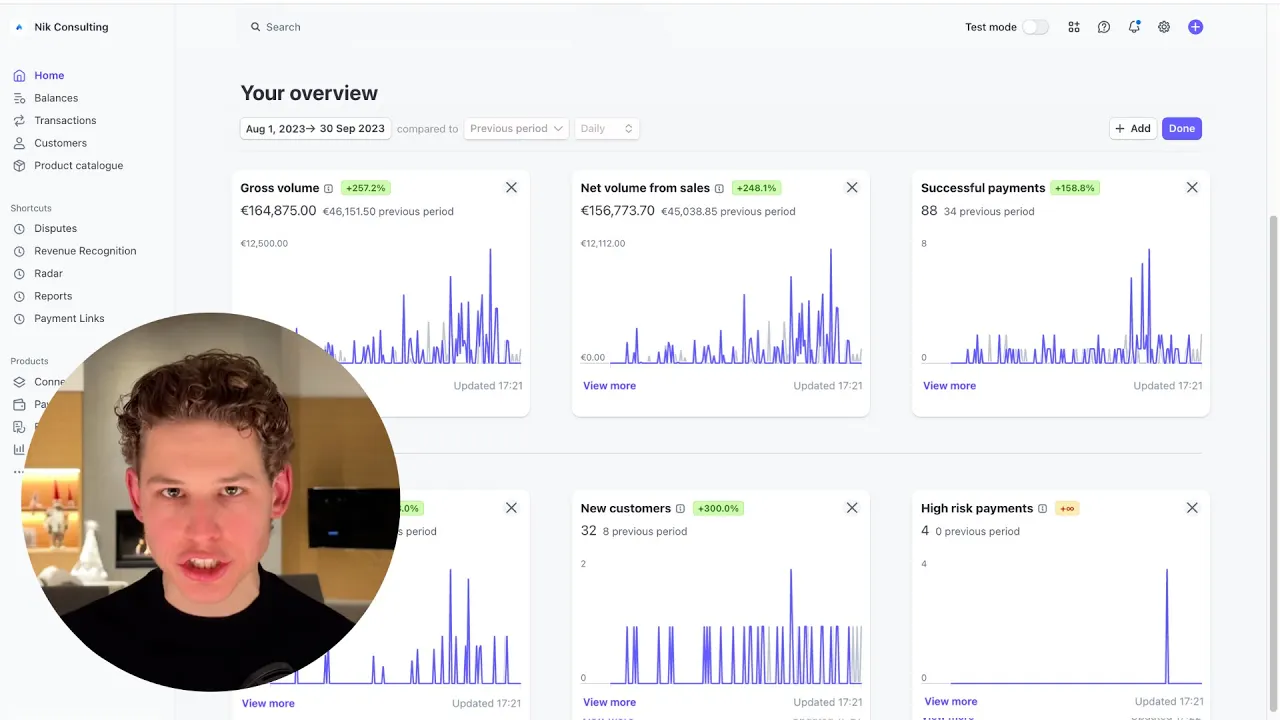Expand the Previous period dropdown

pyautogui.click(x=516, y=128)
